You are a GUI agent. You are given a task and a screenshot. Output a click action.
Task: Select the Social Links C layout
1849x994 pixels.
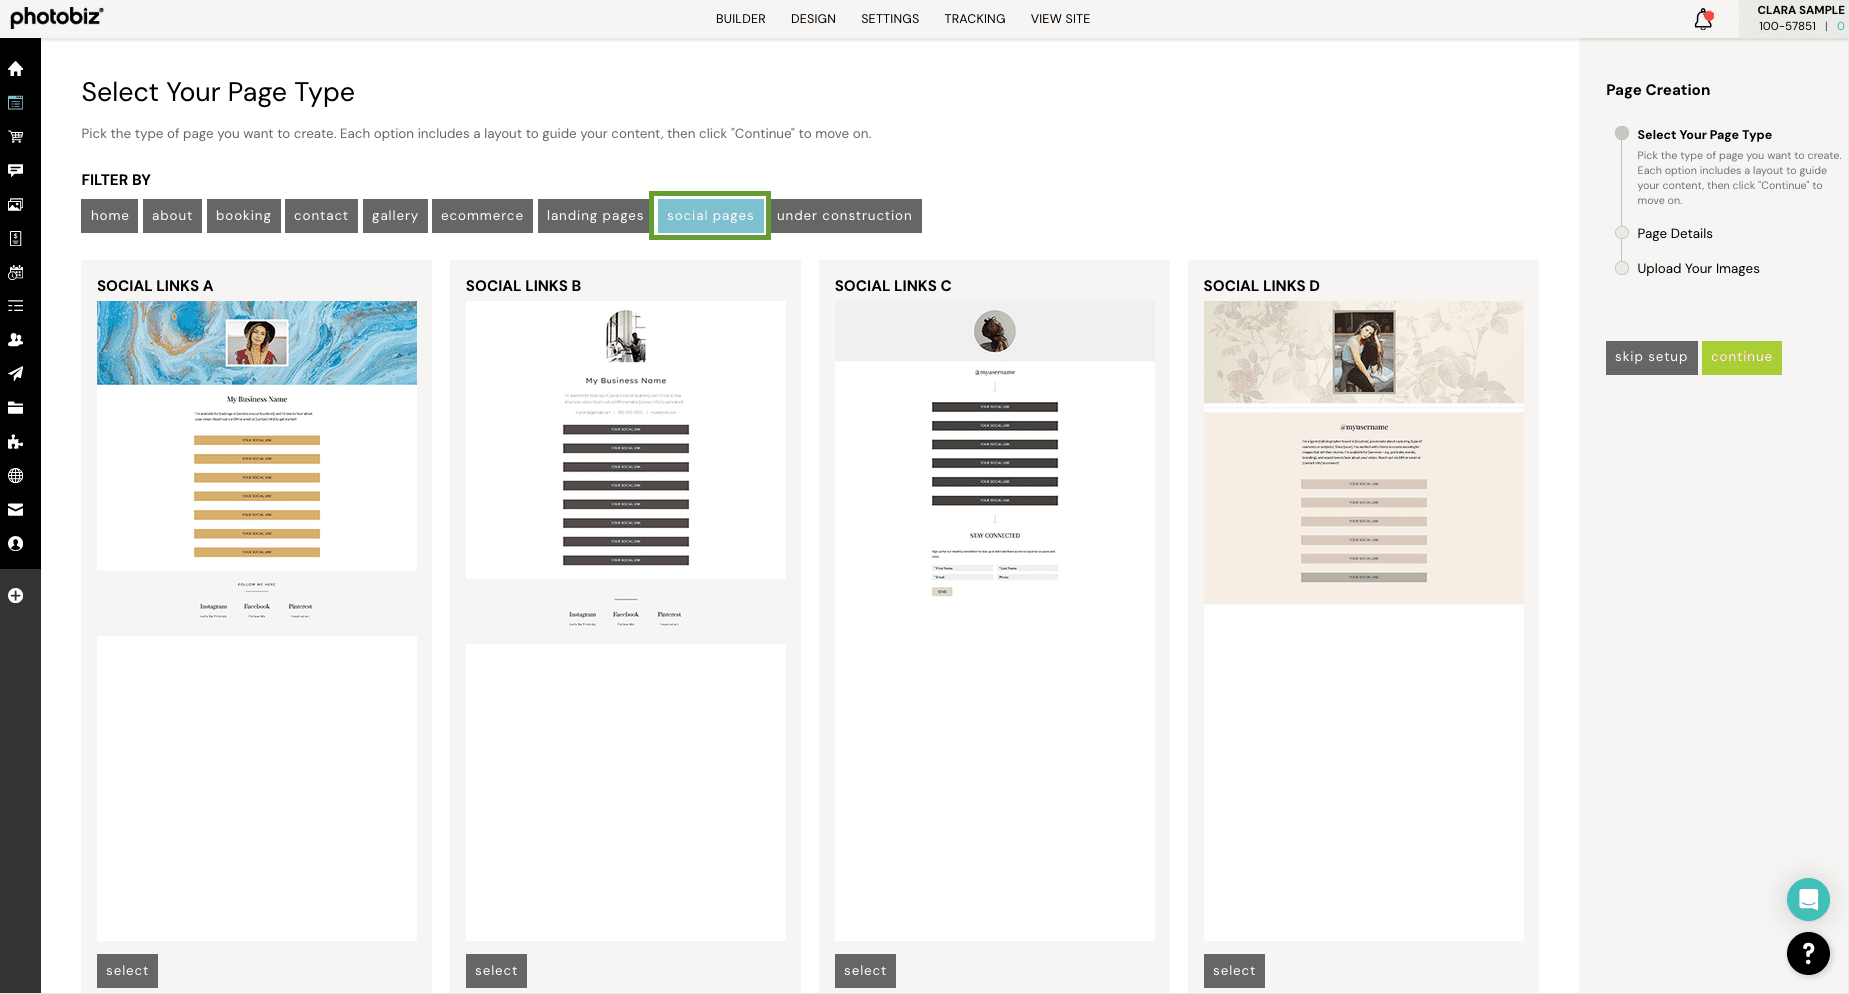(x=865, y=971)
